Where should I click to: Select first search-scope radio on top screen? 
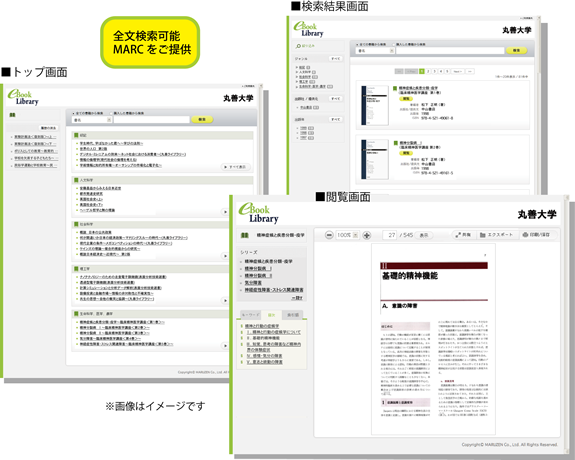[x=73, y=113]
